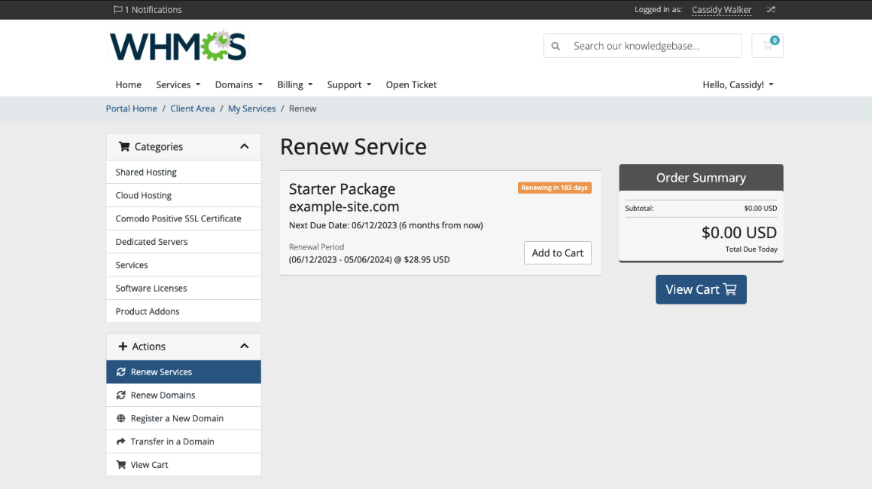Click the WHMCS logo
872x491 pixels.
[x=177, y=46]
